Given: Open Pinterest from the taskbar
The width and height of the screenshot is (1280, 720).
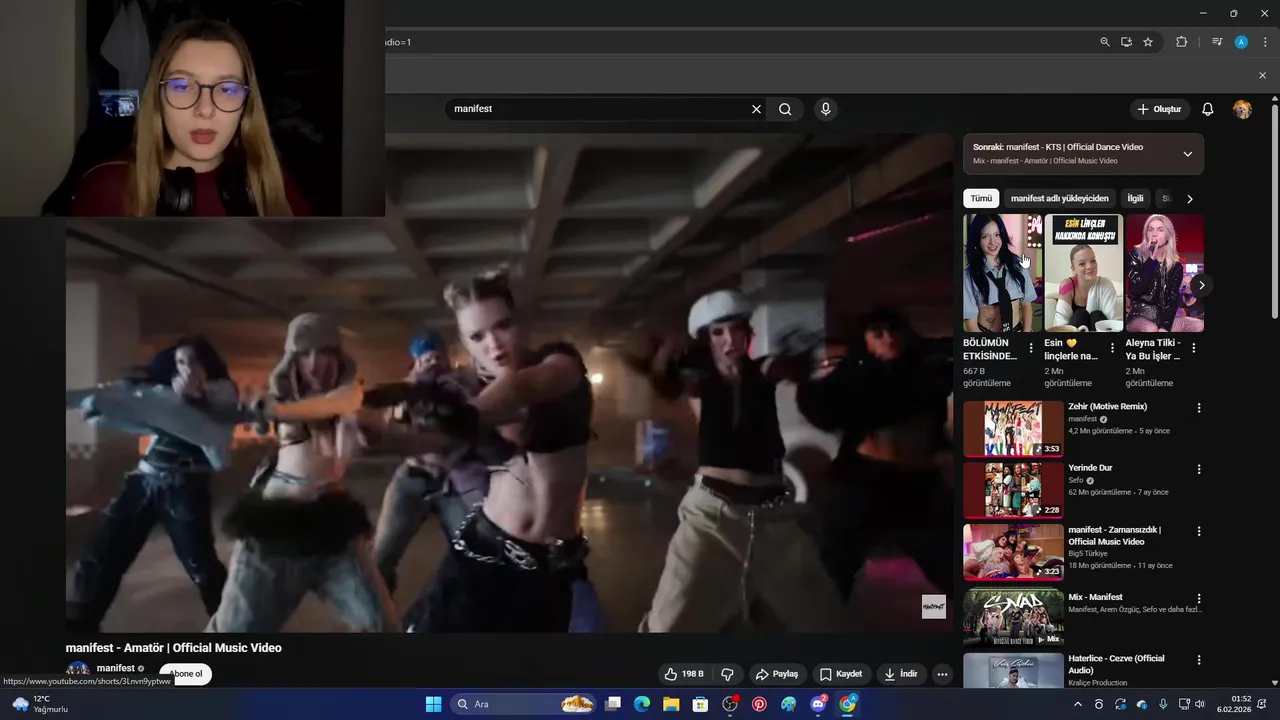Looking at the screenshot, I should 759,704.
